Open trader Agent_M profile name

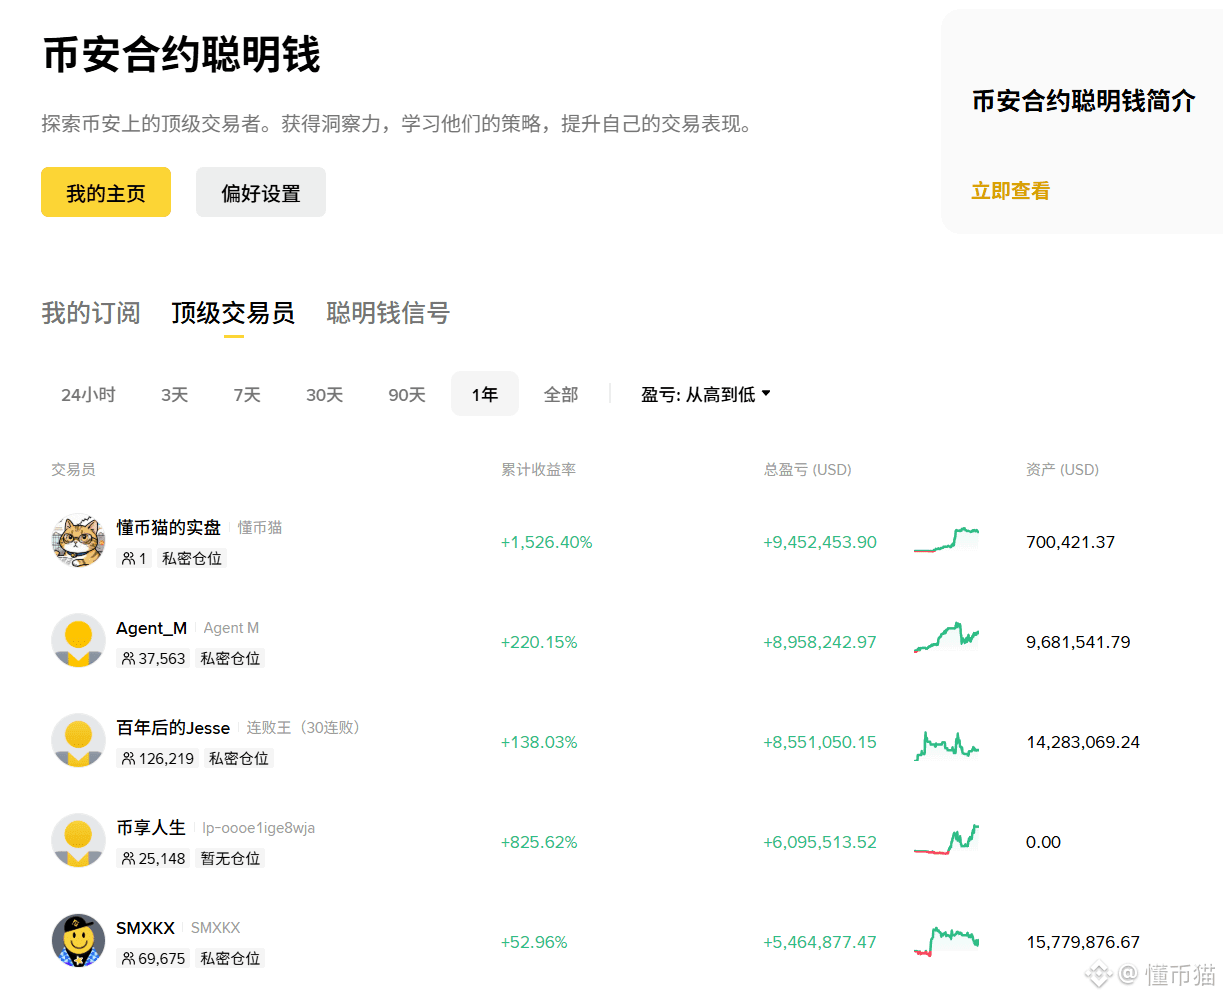[x=151, y=628]
